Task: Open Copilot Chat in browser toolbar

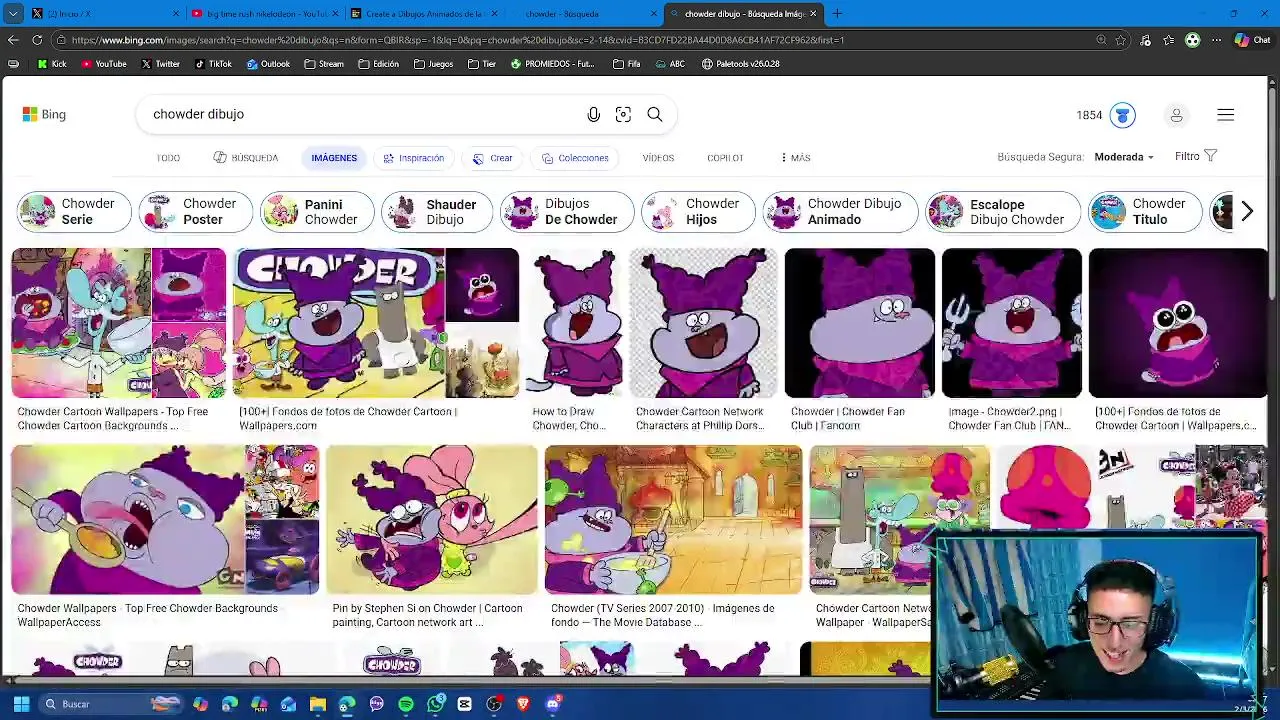Action: tap(1252, 40)
